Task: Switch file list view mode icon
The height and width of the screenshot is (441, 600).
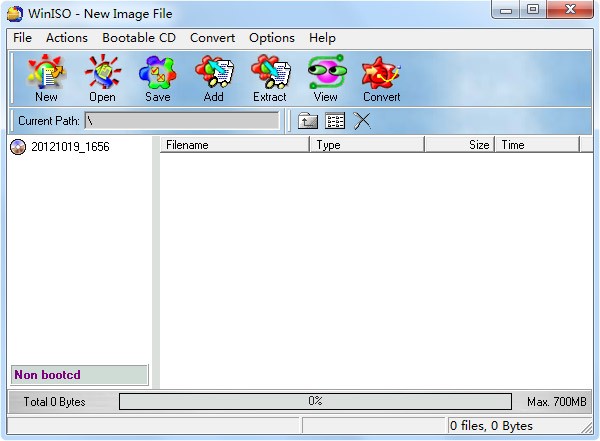Action: 335,121
